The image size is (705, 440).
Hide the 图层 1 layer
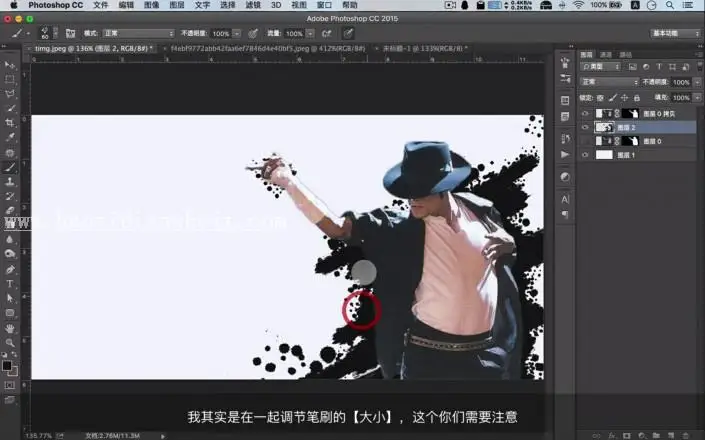(x=585, y=155)
